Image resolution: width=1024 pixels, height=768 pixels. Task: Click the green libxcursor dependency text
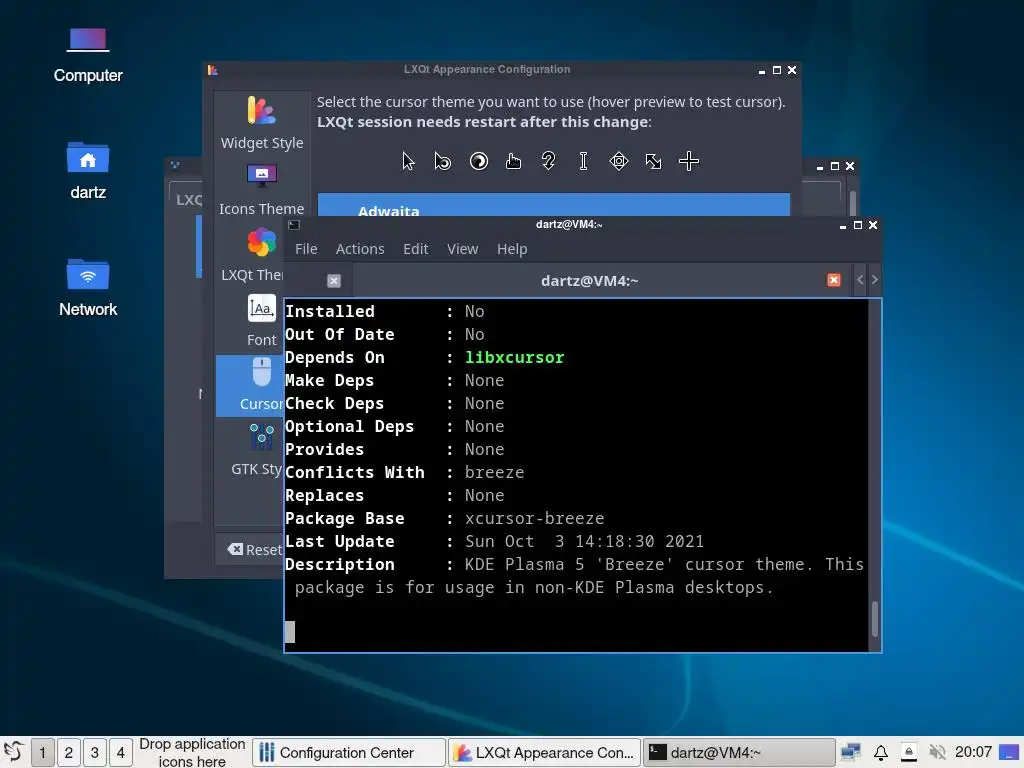coord(515,357)
